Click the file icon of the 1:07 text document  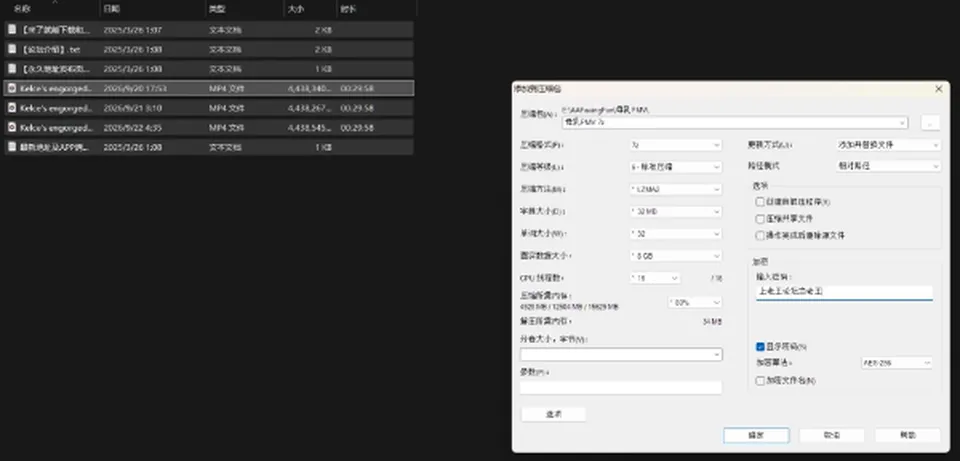tap(12, 29)
